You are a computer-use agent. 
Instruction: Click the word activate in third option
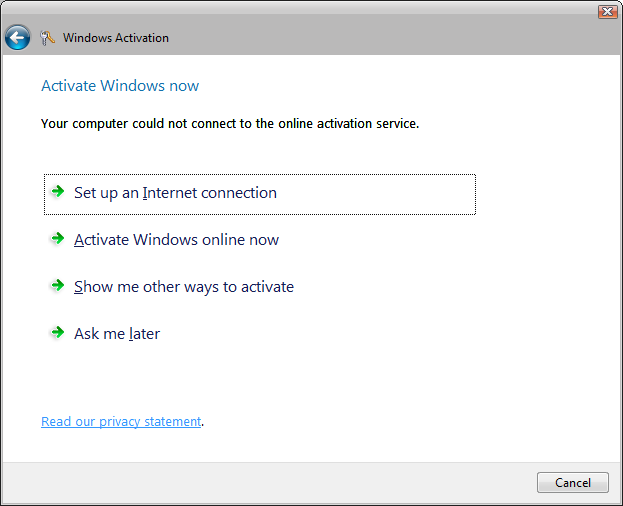(x=267, y=287)
